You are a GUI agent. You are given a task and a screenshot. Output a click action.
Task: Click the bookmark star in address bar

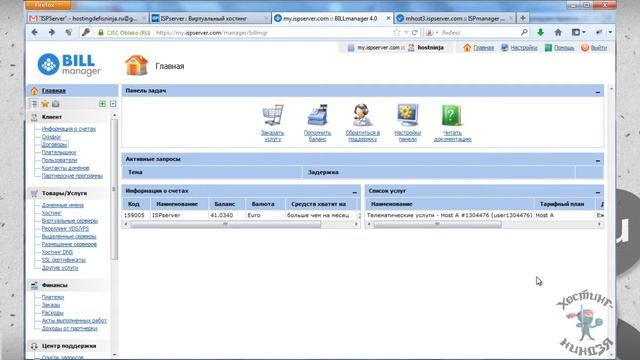click(396, 32)
